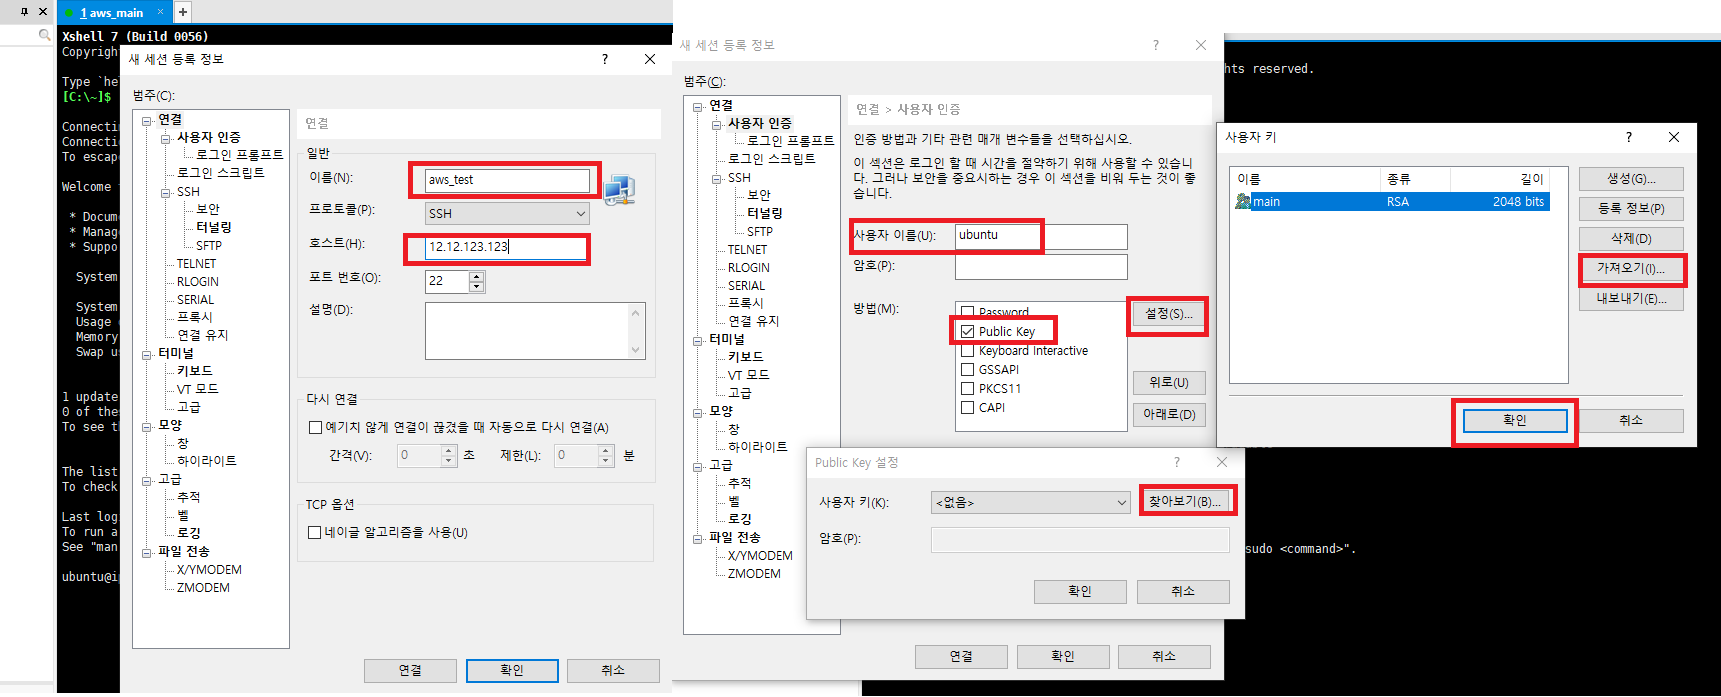Select 로그인 스크립트 in the left dialog tree
The width and height of the screenshot is (1721, 697).
pyautogui.click(x=221, y=173)
